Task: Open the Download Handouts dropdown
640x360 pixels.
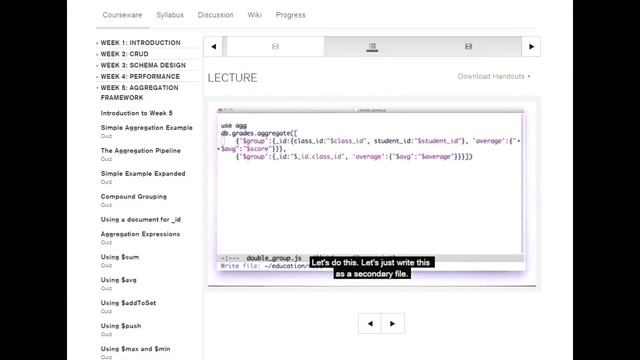Action: pyautogui.click(x=494, y=76)
